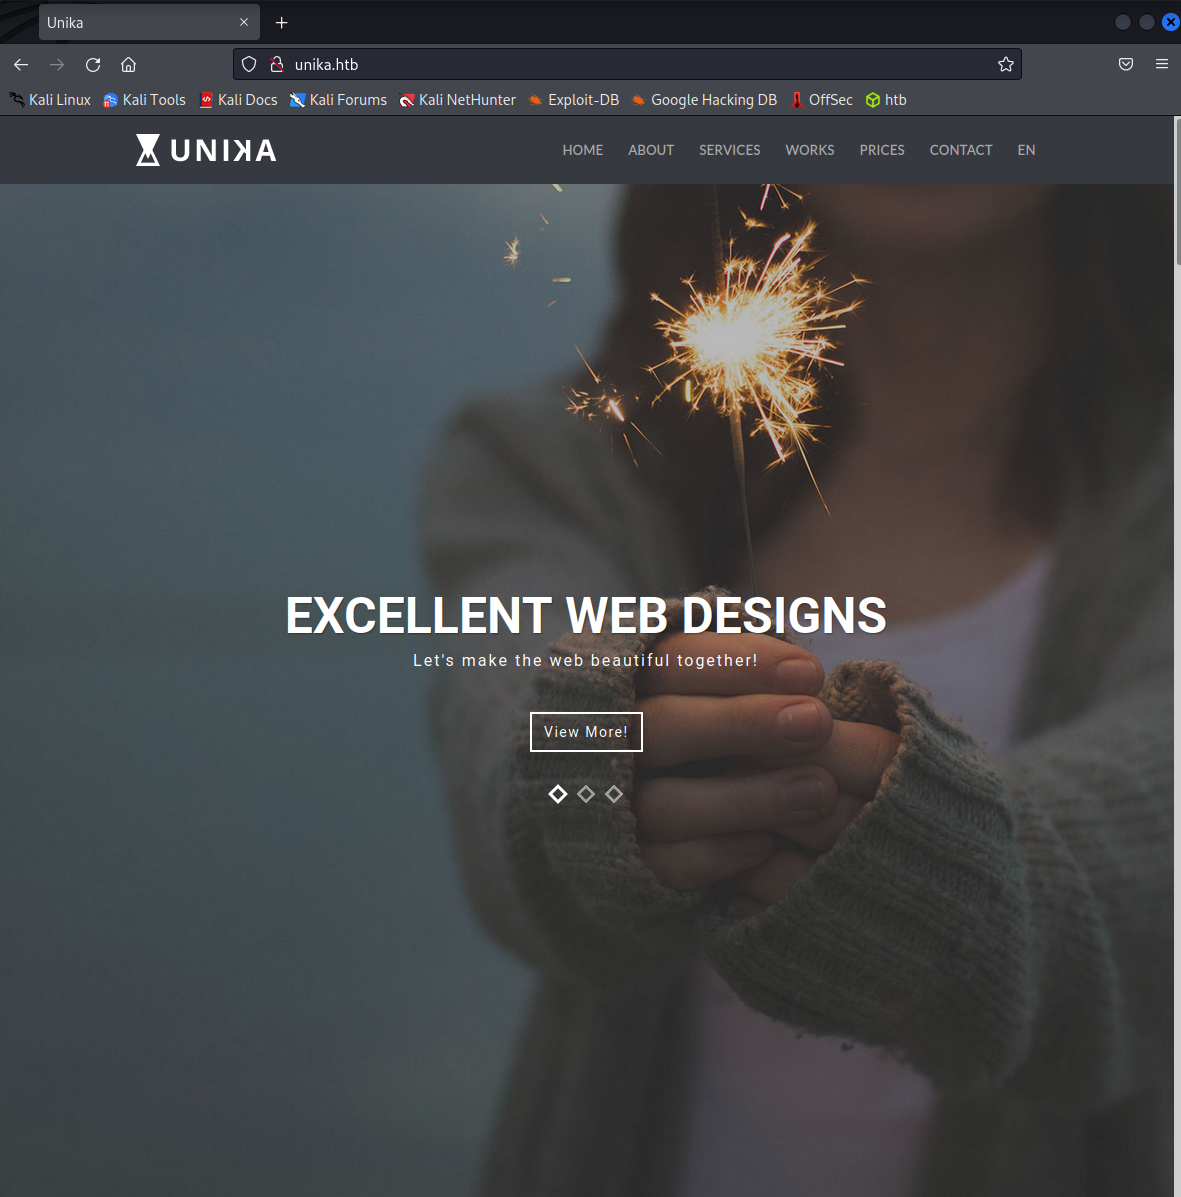
Task: Open the Firefox hamburger menu
Action: (1161, 64)
